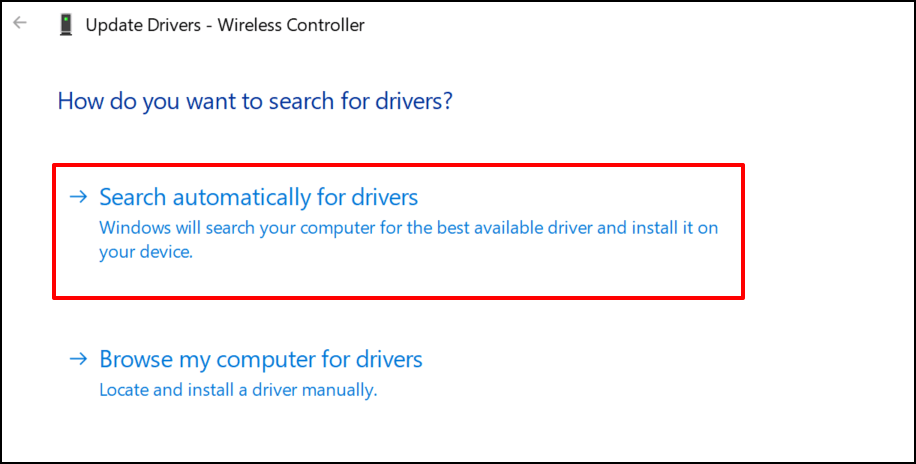Click the 'How do you want to search' heading
Screen dimensions: 916x464
(x=255, y=101)
